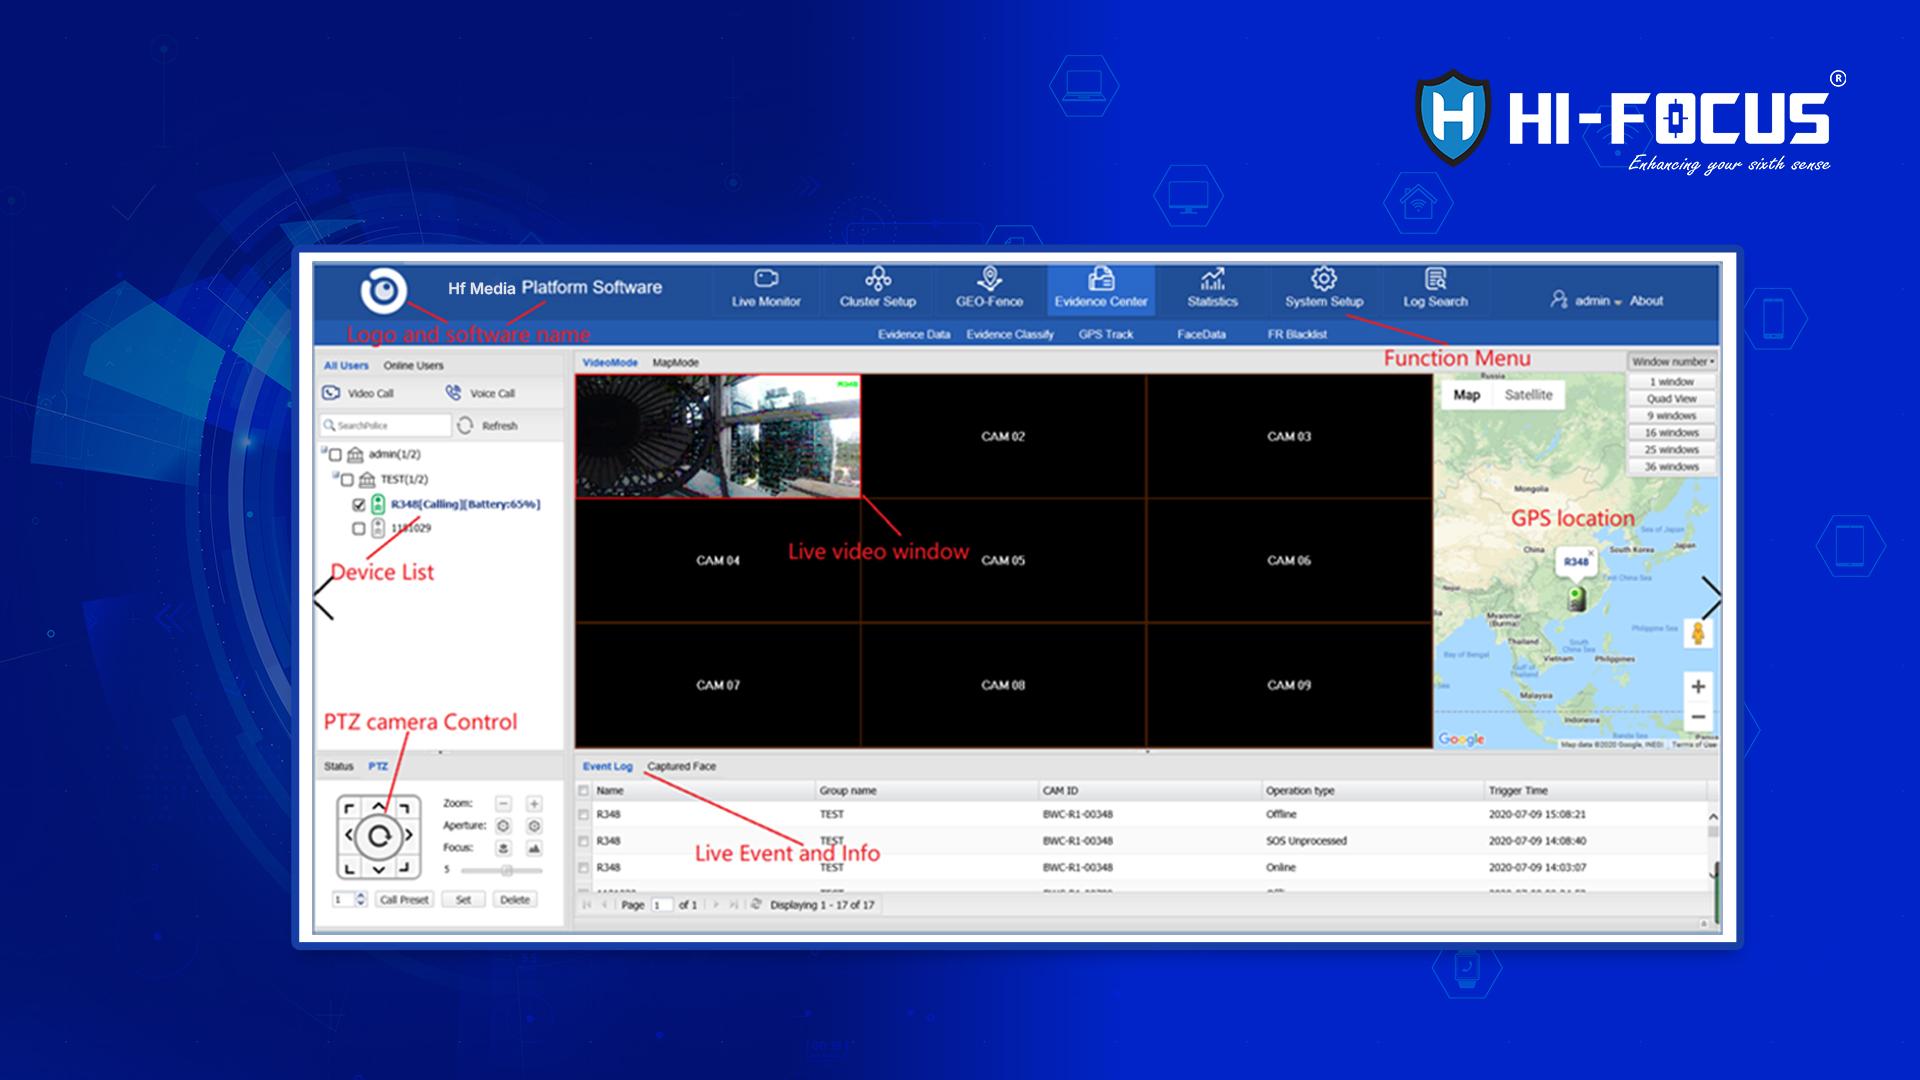The image size is (1920, 1080).
Task: Select the 36 windows layout option
Action: click(x=1672, y=467)
